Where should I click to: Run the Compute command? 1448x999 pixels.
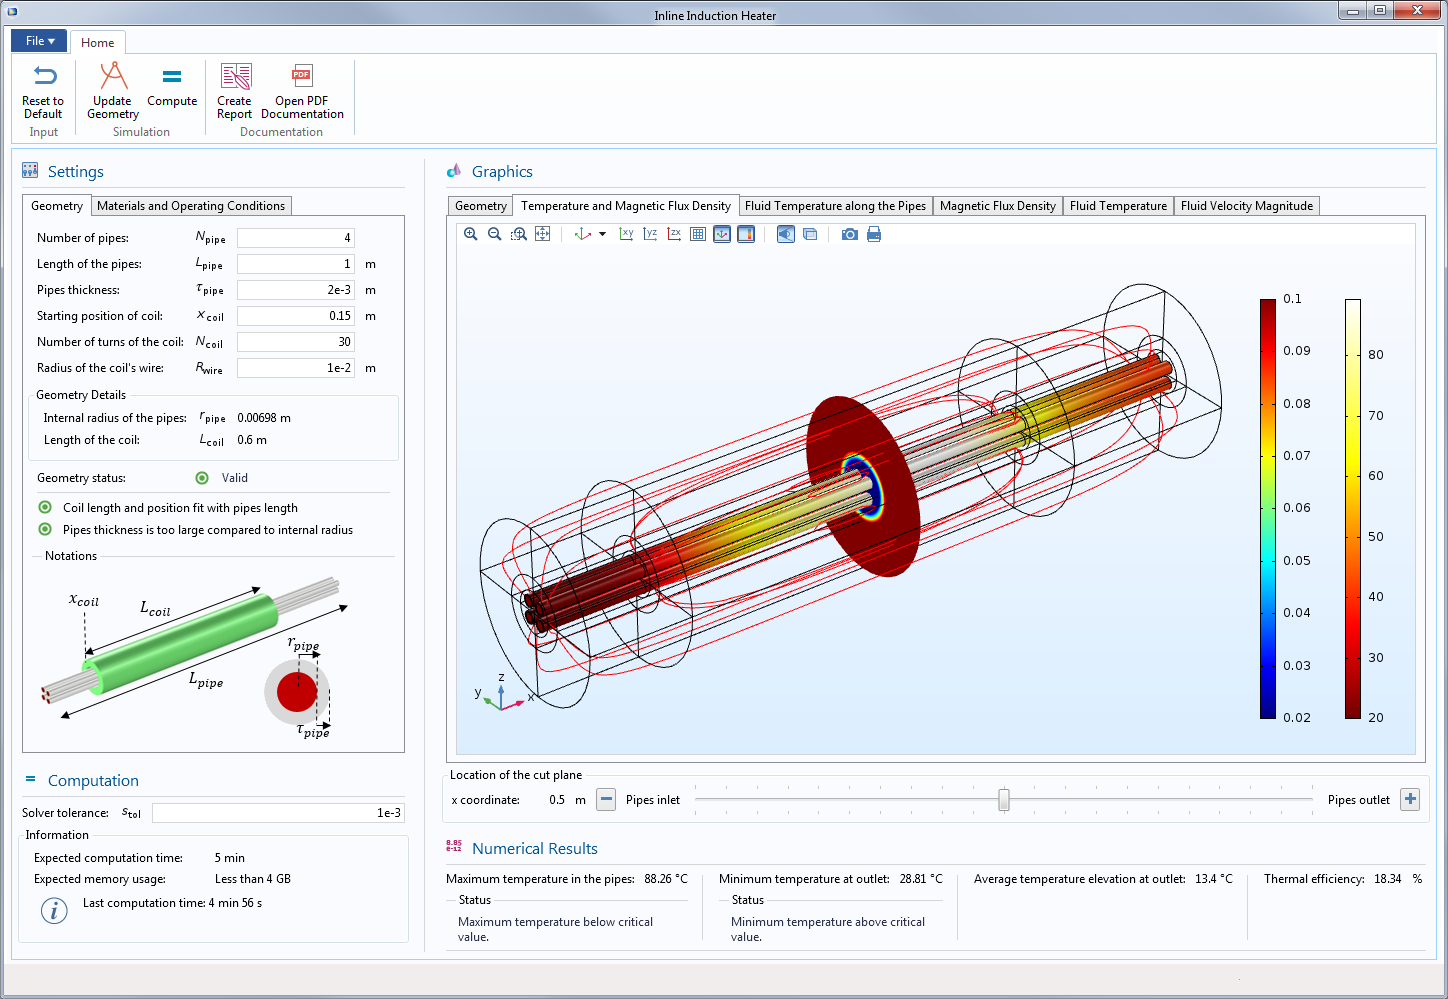(x=172, y=87)
